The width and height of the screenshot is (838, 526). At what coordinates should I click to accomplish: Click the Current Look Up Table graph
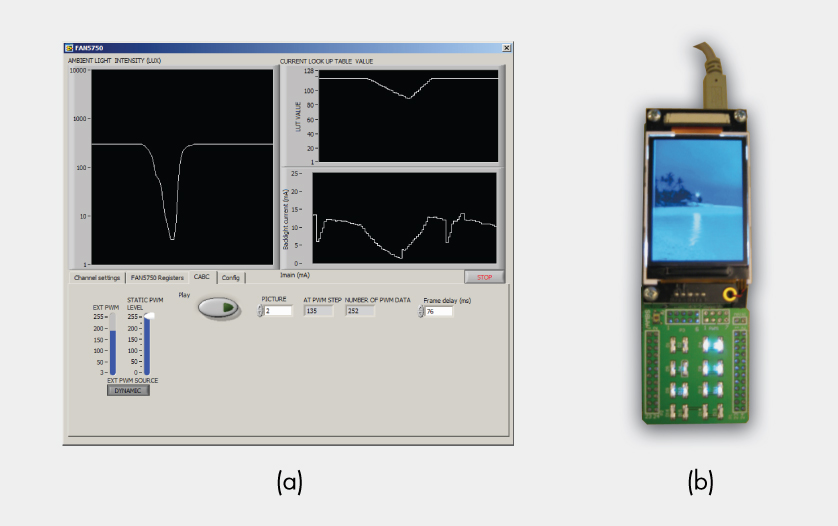(408, 116)
